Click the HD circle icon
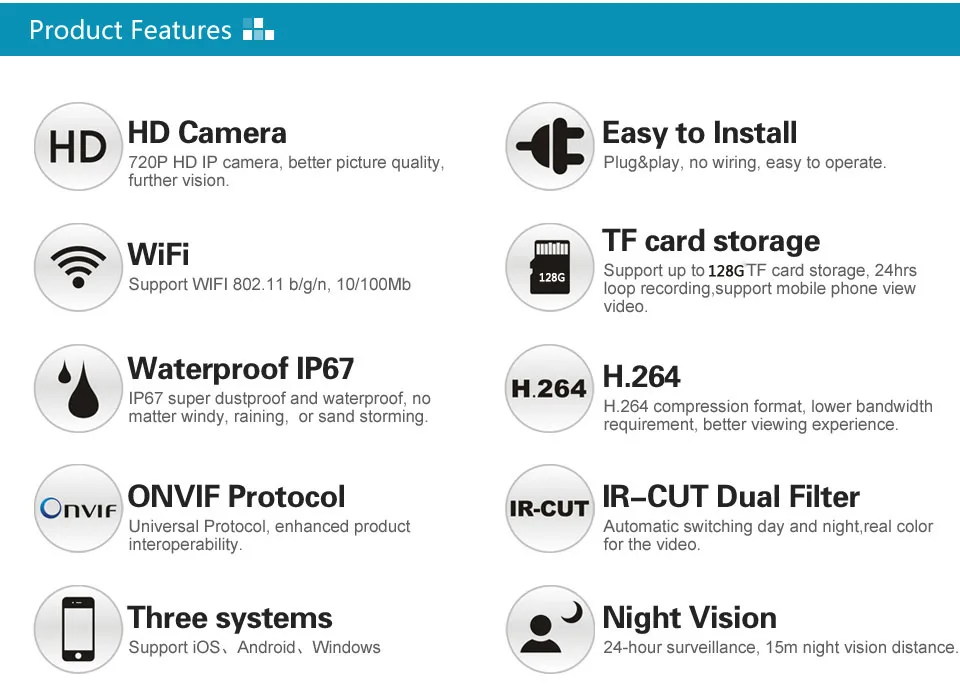Viewport: 960px width, 686px height. (x=78, y=146)
